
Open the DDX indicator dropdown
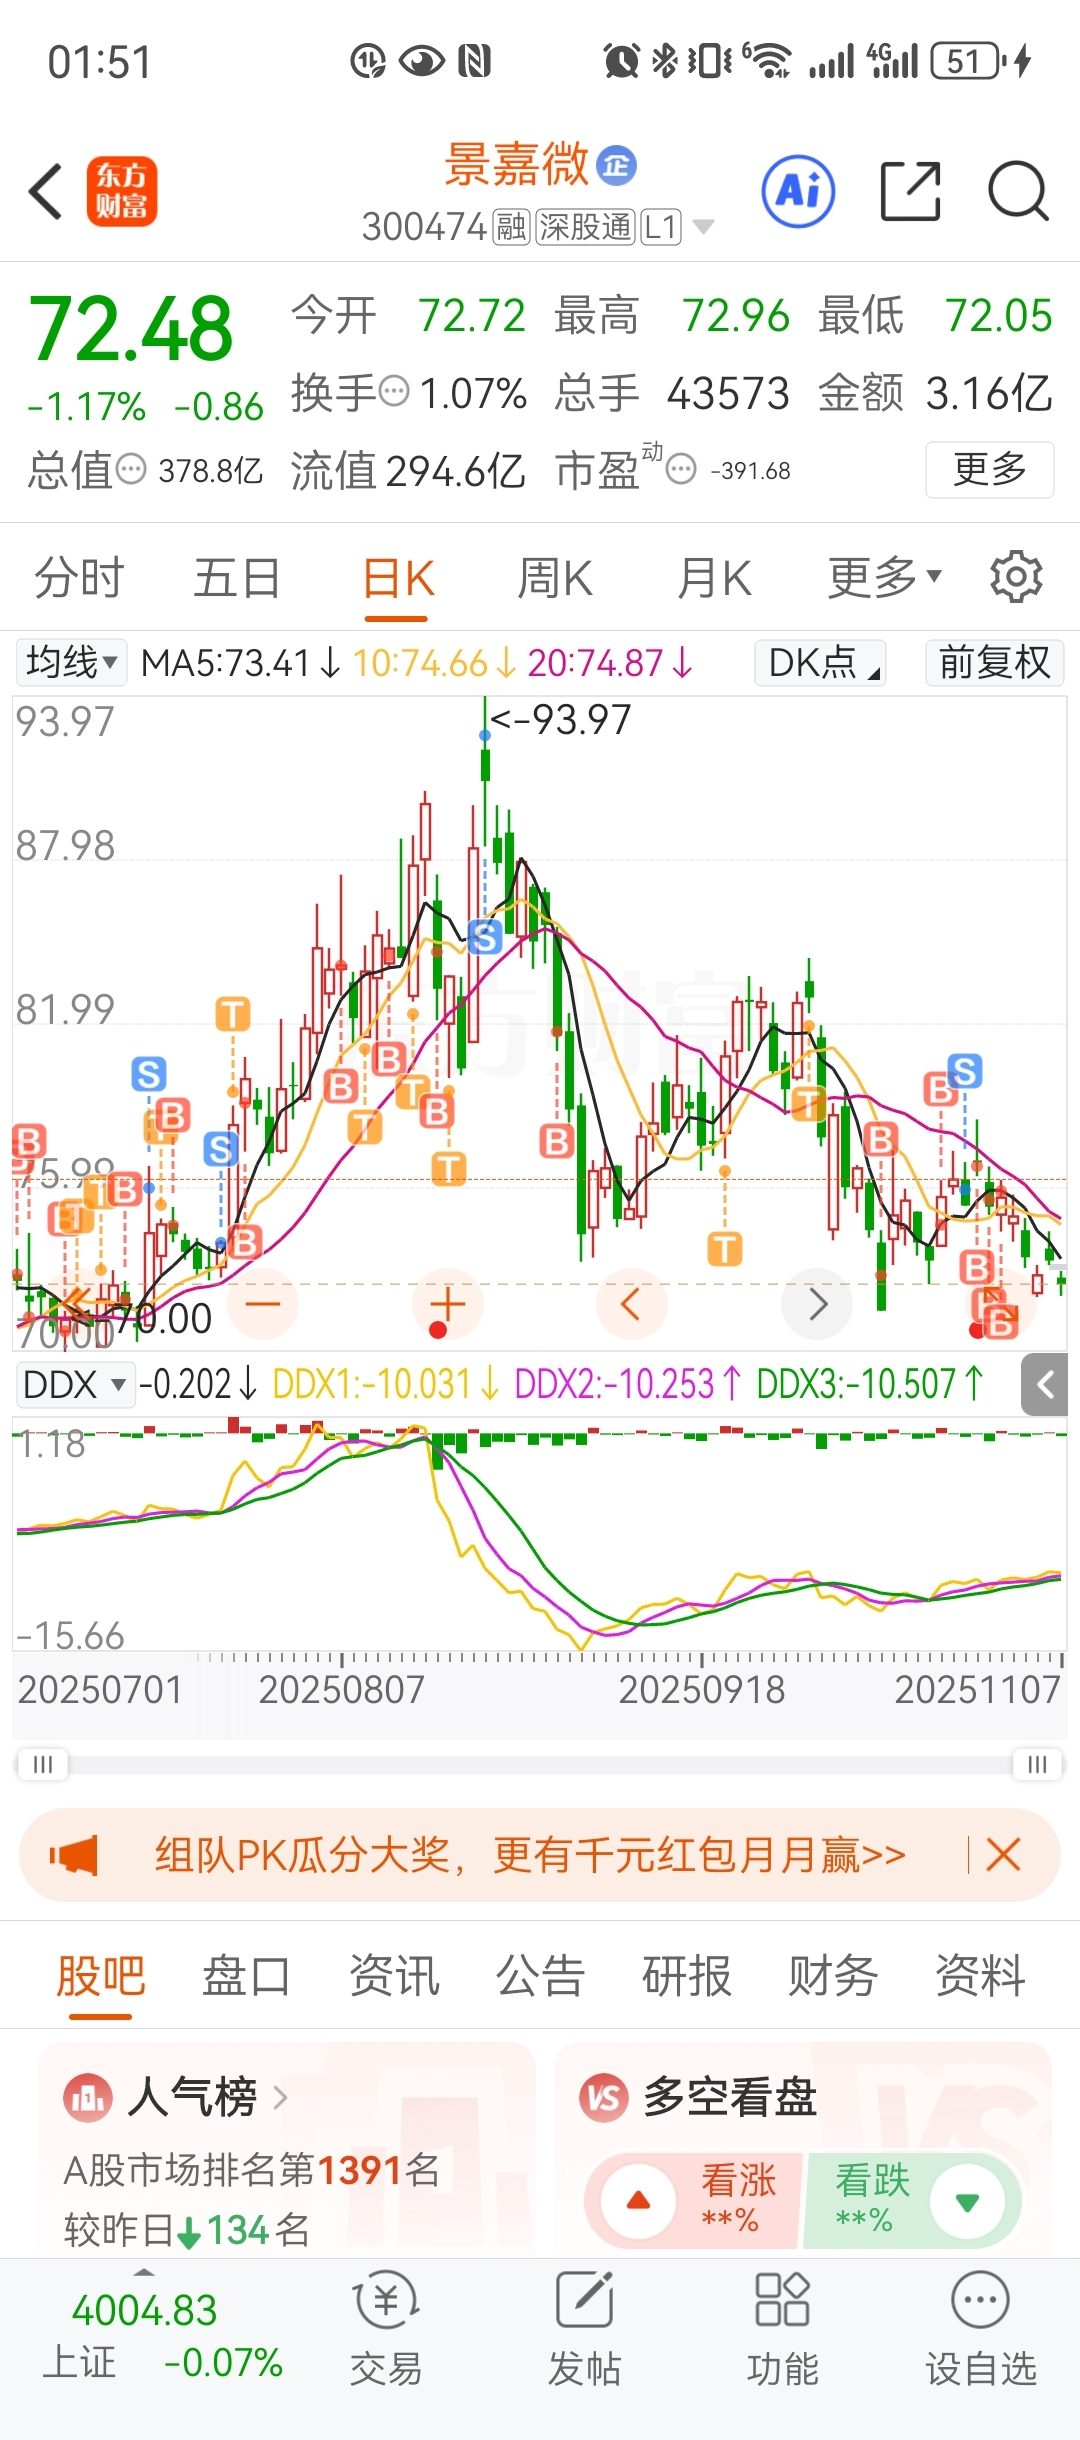tap(75, 1385)
